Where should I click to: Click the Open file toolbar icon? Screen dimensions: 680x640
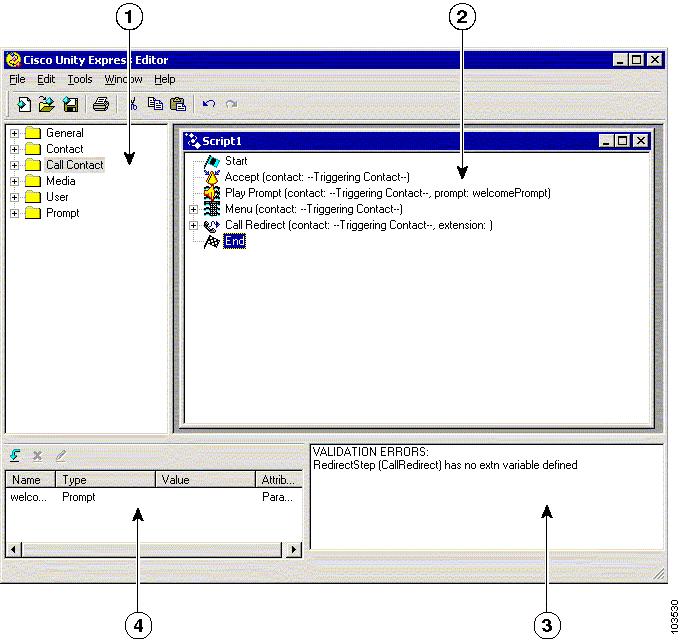pos(46,104)
